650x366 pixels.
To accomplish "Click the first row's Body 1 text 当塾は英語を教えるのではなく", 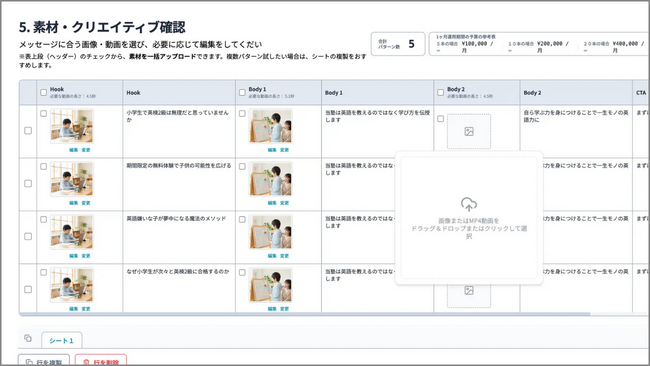I will pyautogui.click(x=377, y=116).
